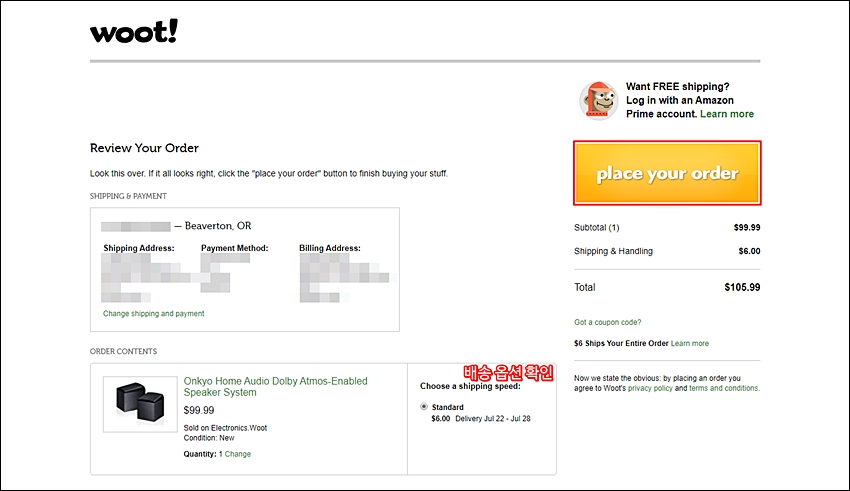Click the woot! logo
Screen dimensions: 850x491
pos(134,31)
